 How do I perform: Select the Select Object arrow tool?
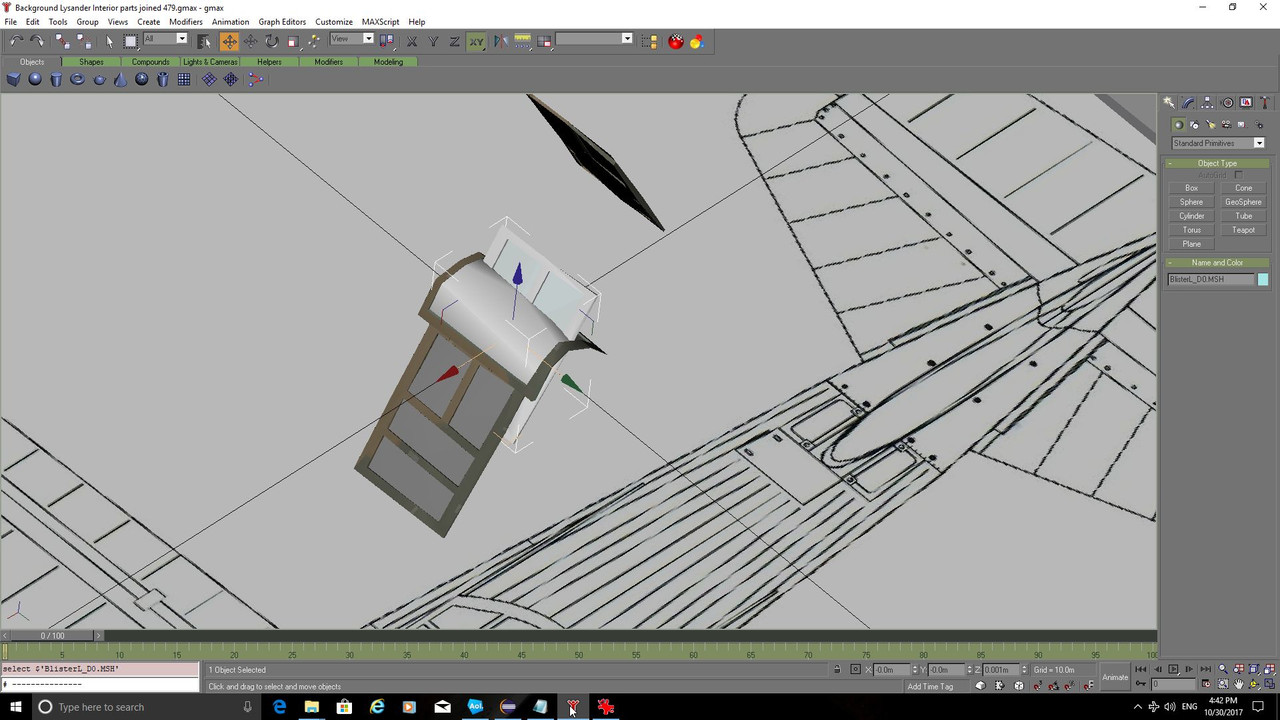tap(109, 41)
